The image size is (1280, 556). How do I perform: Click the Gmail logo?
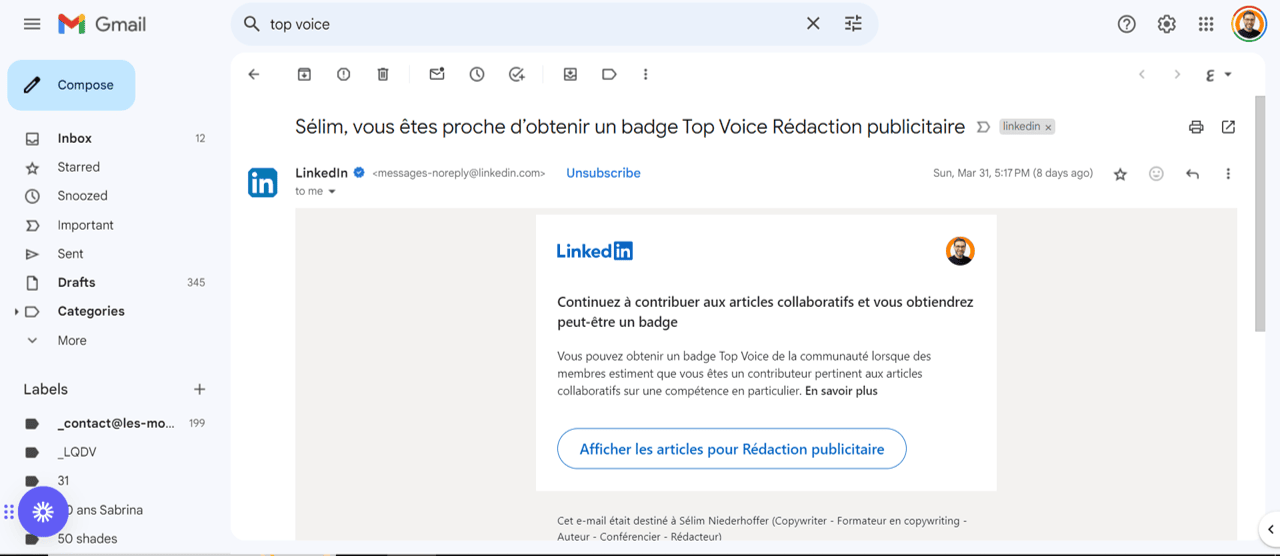tap(101, 24)
